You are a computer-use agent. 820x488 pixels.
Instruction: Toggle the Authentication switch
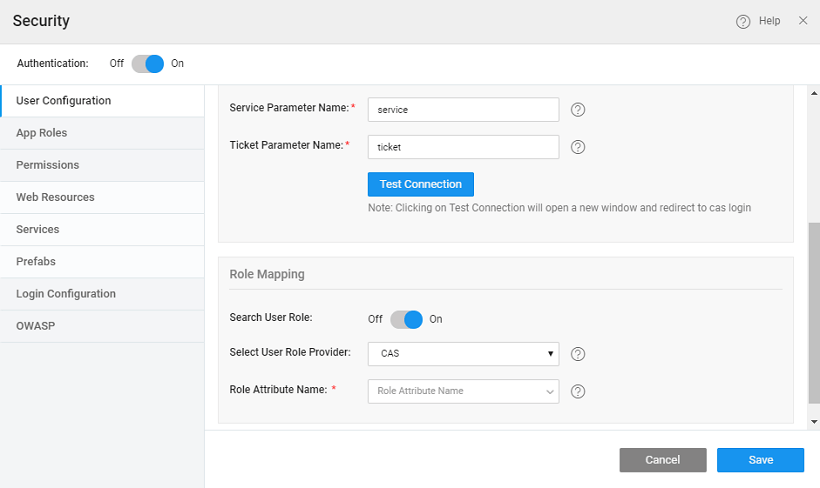tap(147, 63)
